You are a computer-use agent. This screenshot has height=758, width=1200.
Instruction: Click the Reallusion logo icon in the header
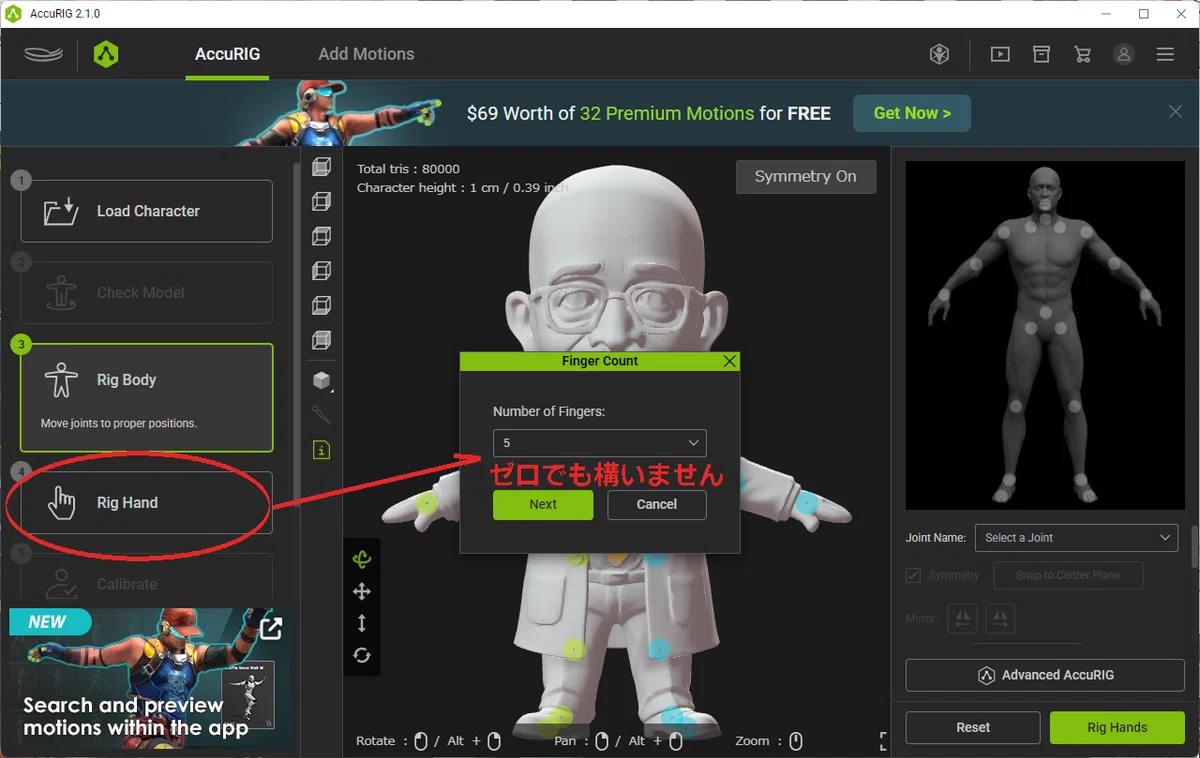[44, 54]
